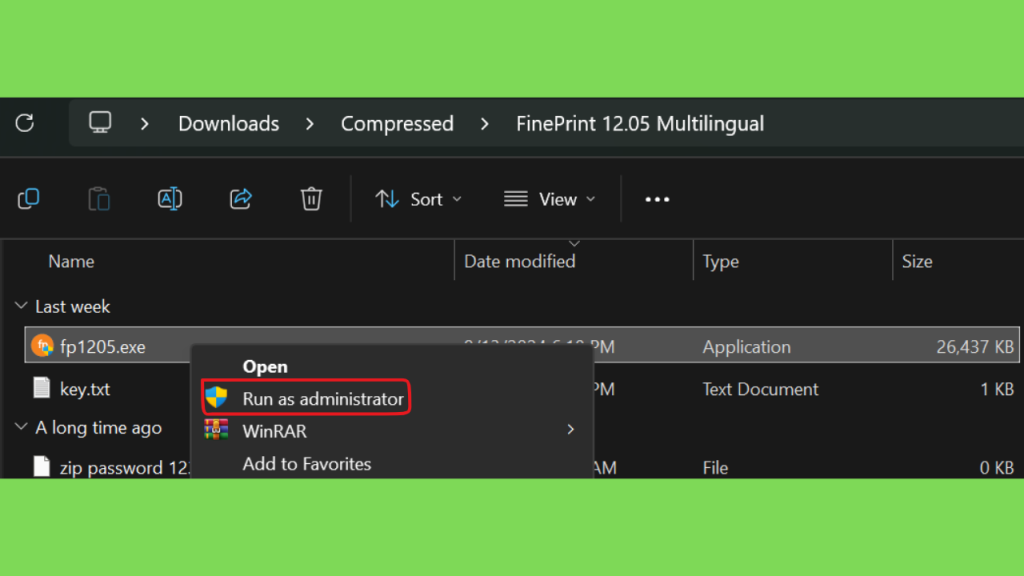The image size is (1024, 576).
Task: Expand chevron after Downloads breadcrumb
Action: pos(310,123)
